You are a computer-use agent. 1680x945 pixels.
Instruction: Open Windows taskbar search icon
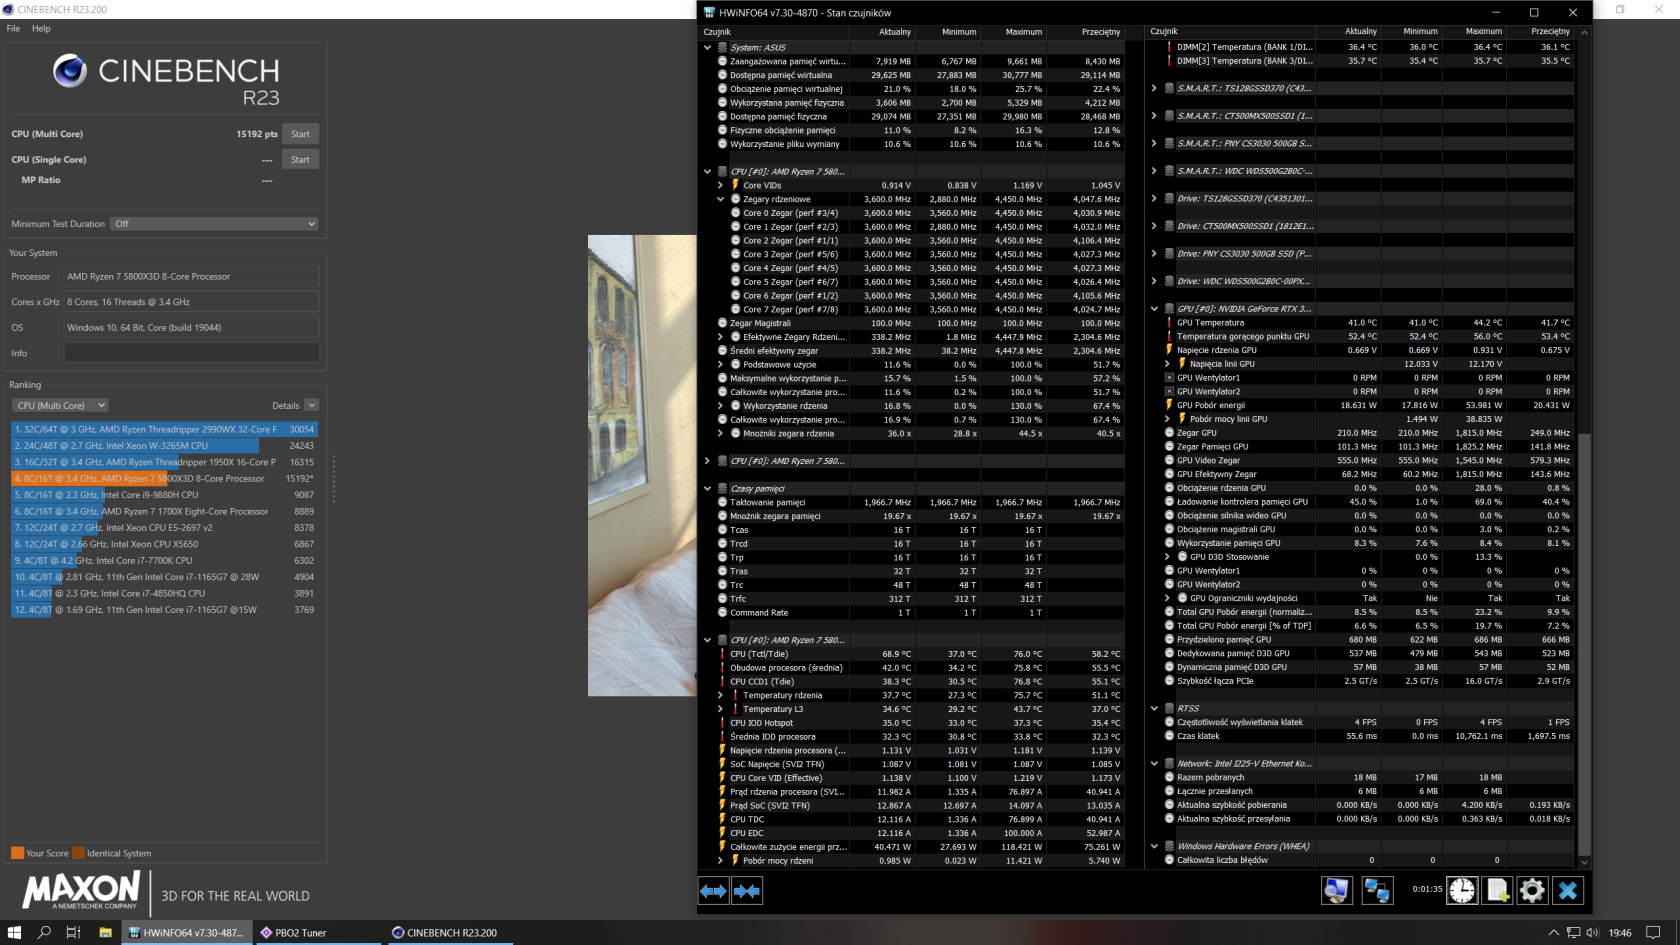[x=44, y=932]
